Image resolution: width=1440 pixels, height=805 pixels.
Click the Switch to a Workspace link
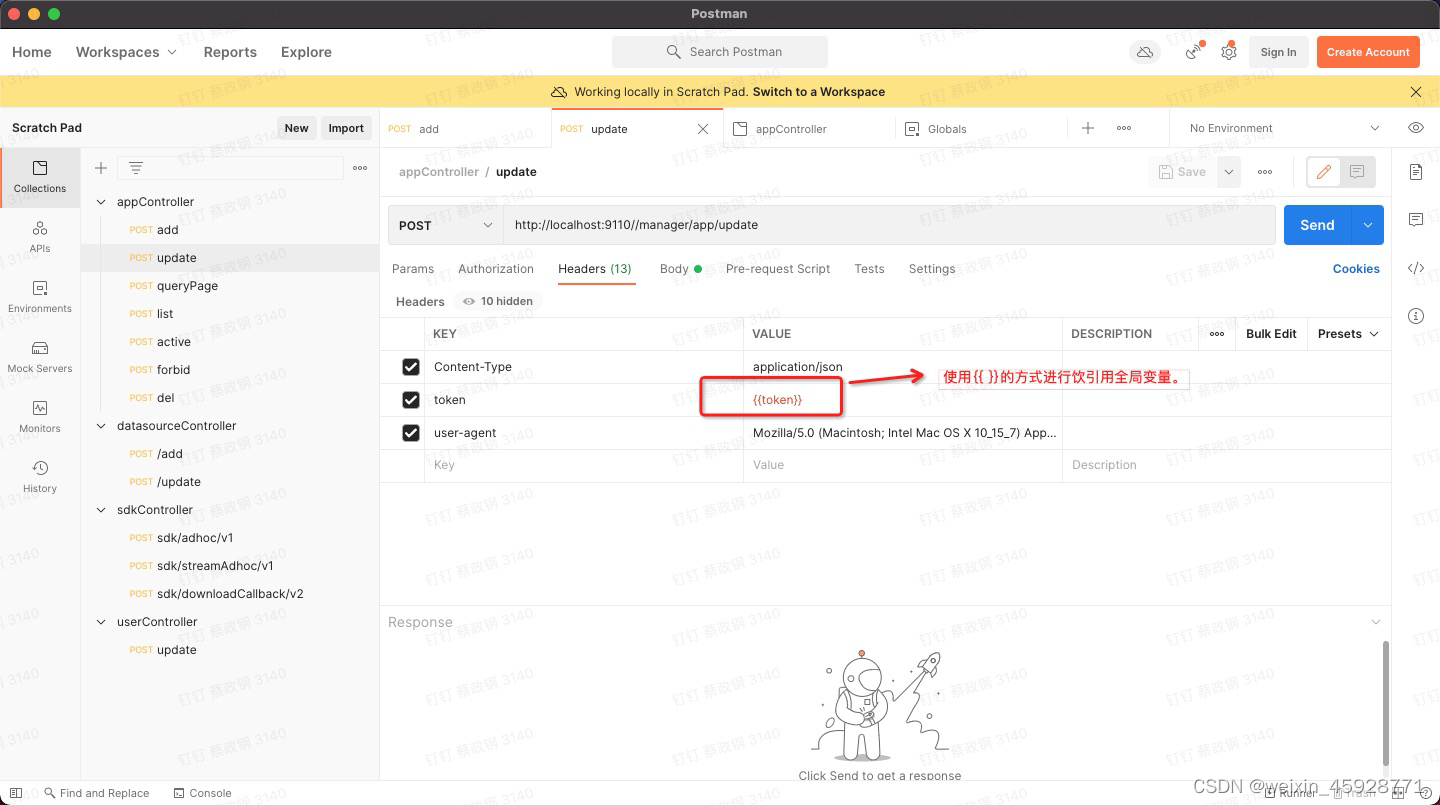pyautogui.click(x=819, y=92)
